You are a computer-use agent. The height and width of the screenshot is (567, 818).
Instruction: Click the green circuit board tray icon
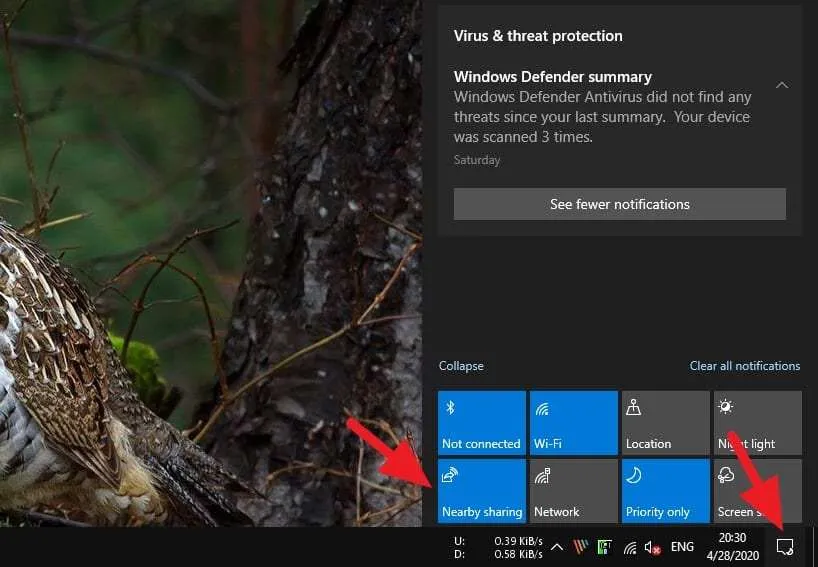click(605, 547)
